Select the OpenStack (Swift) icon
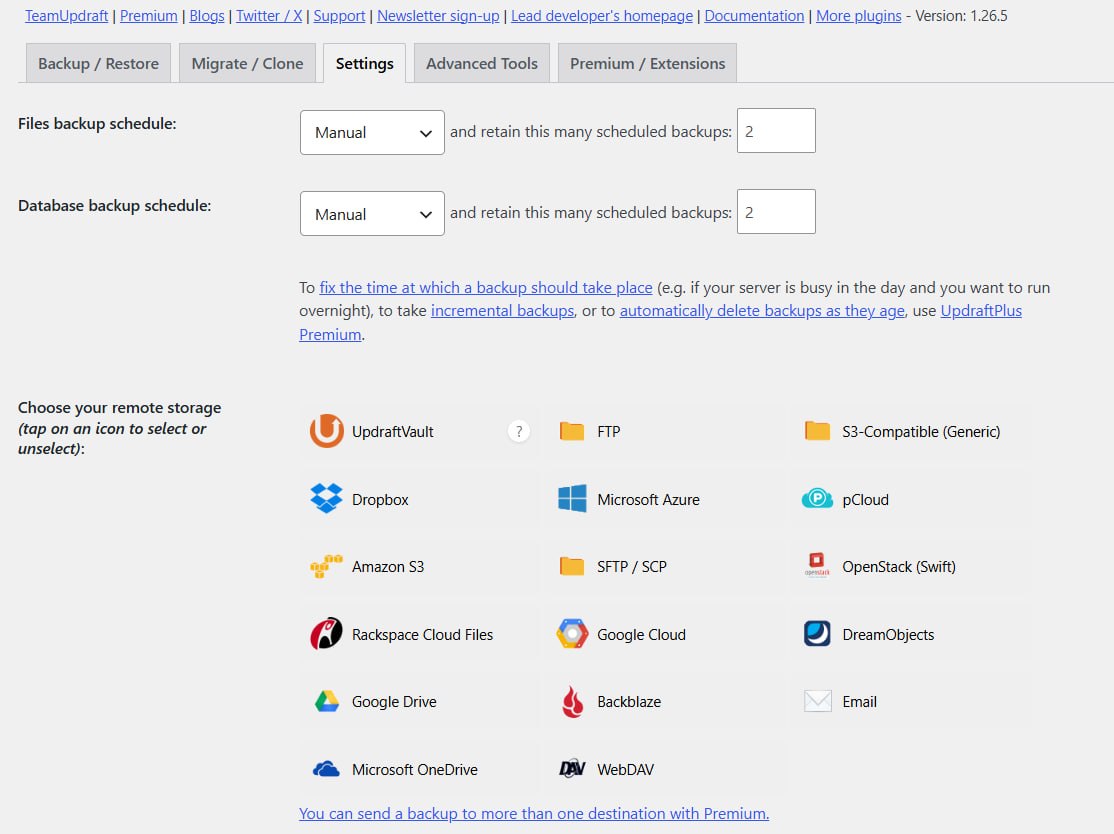Screen dimensions: 1114x834 click(817, 566)
